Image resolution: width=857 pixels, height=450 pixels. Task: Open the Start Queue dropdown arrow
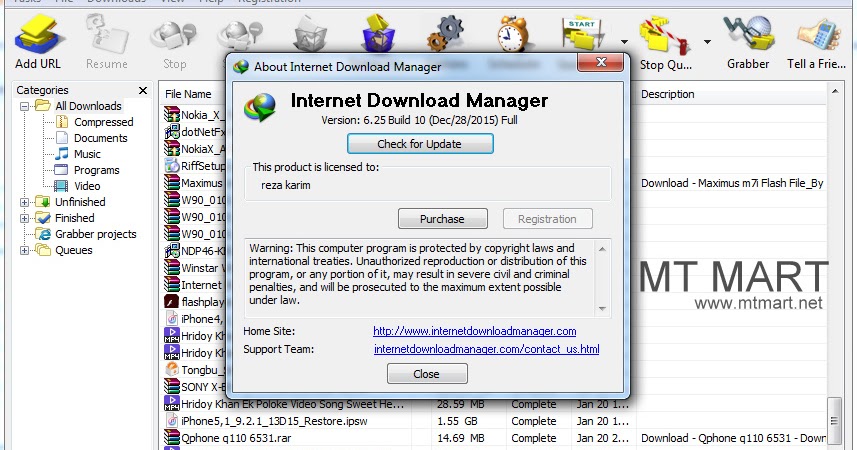tap(624, 42)
